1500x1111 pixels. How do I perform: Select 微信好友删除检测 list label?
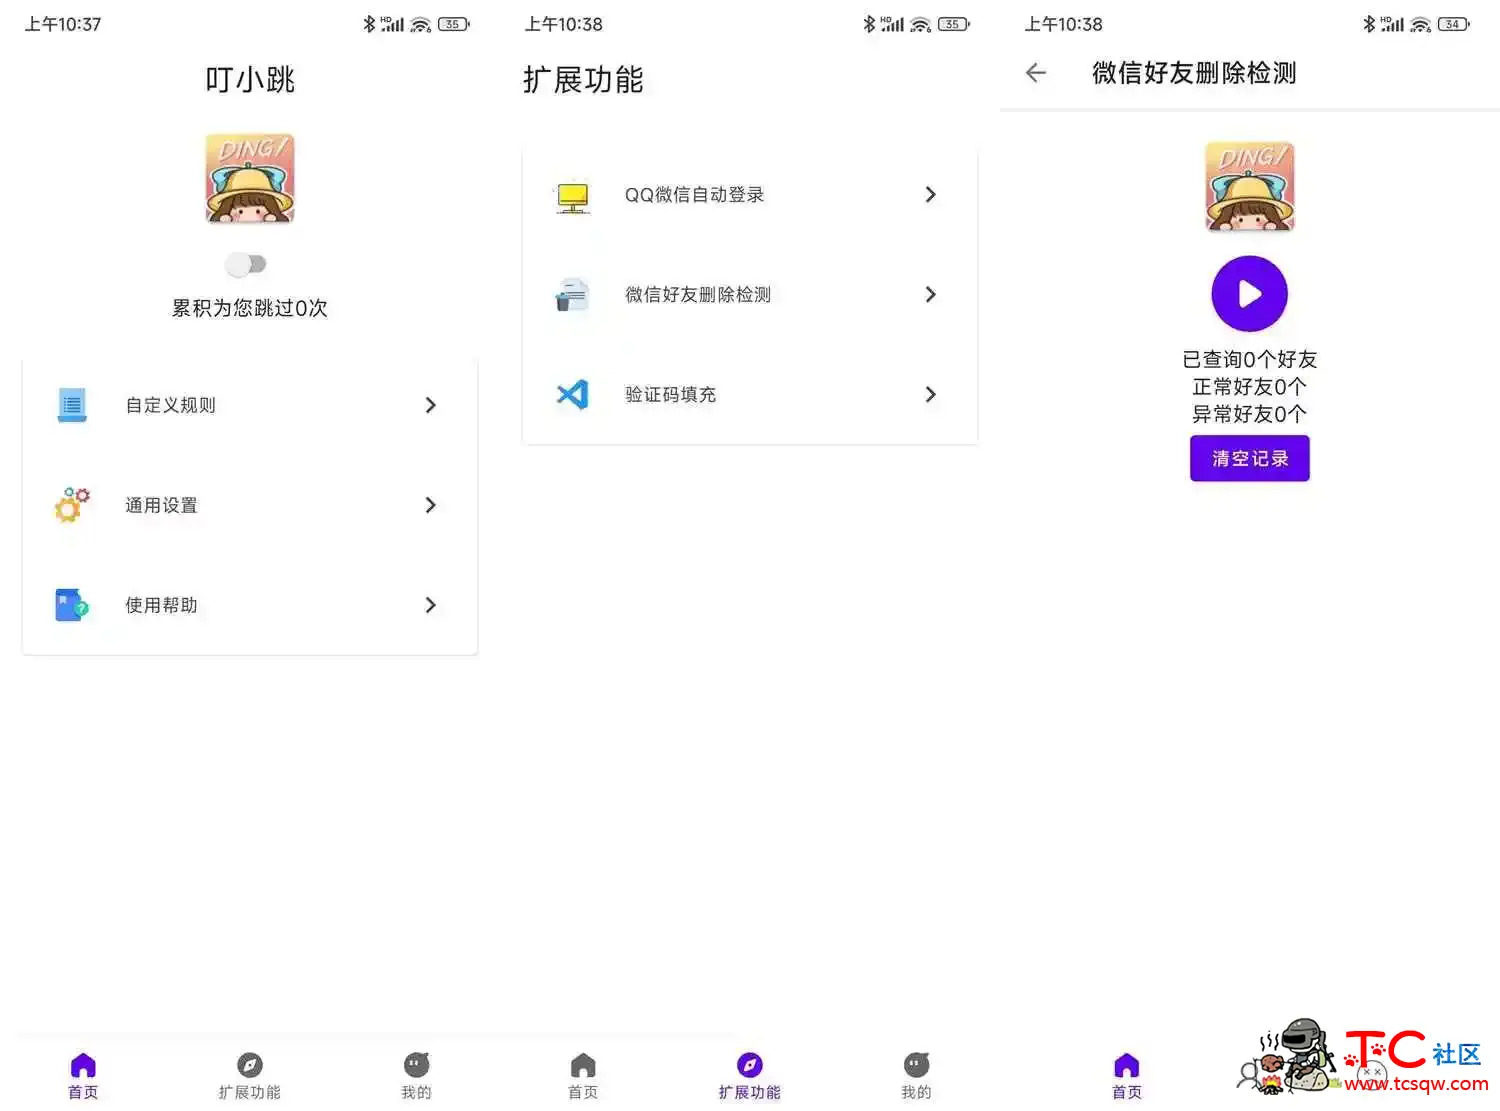coord(698,295)
